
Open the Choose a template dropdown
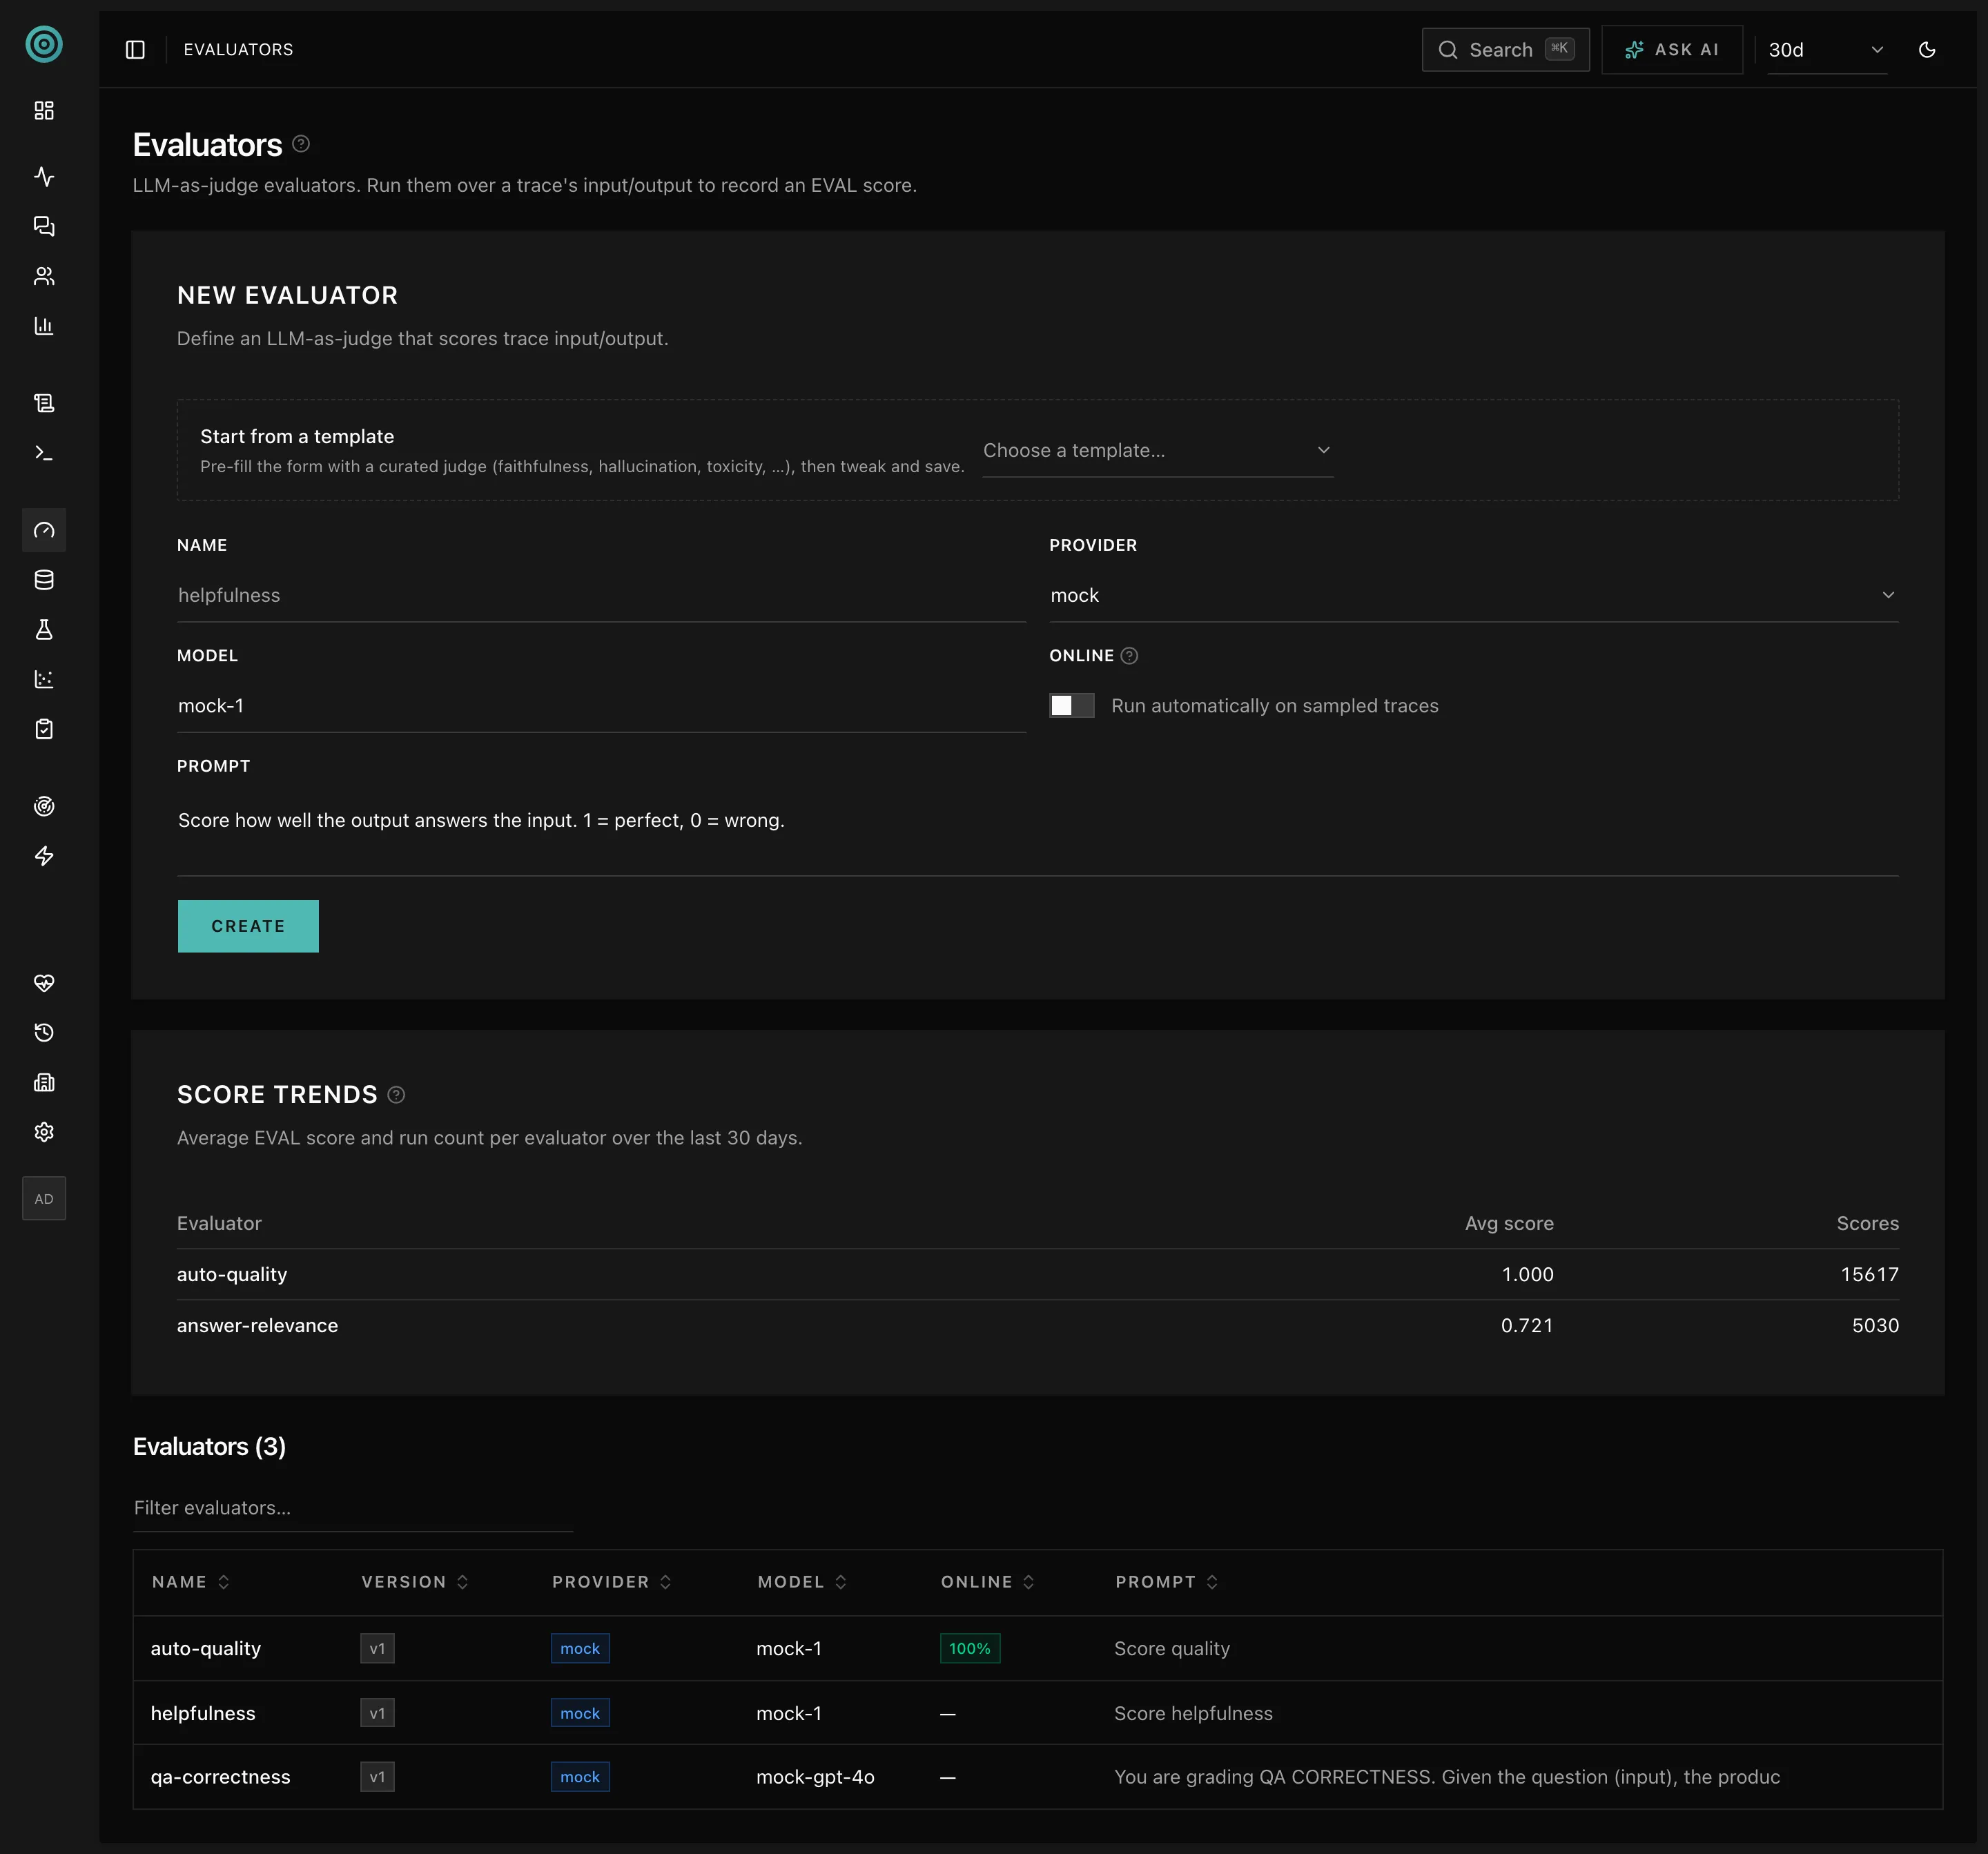[x=1157, y=450]
